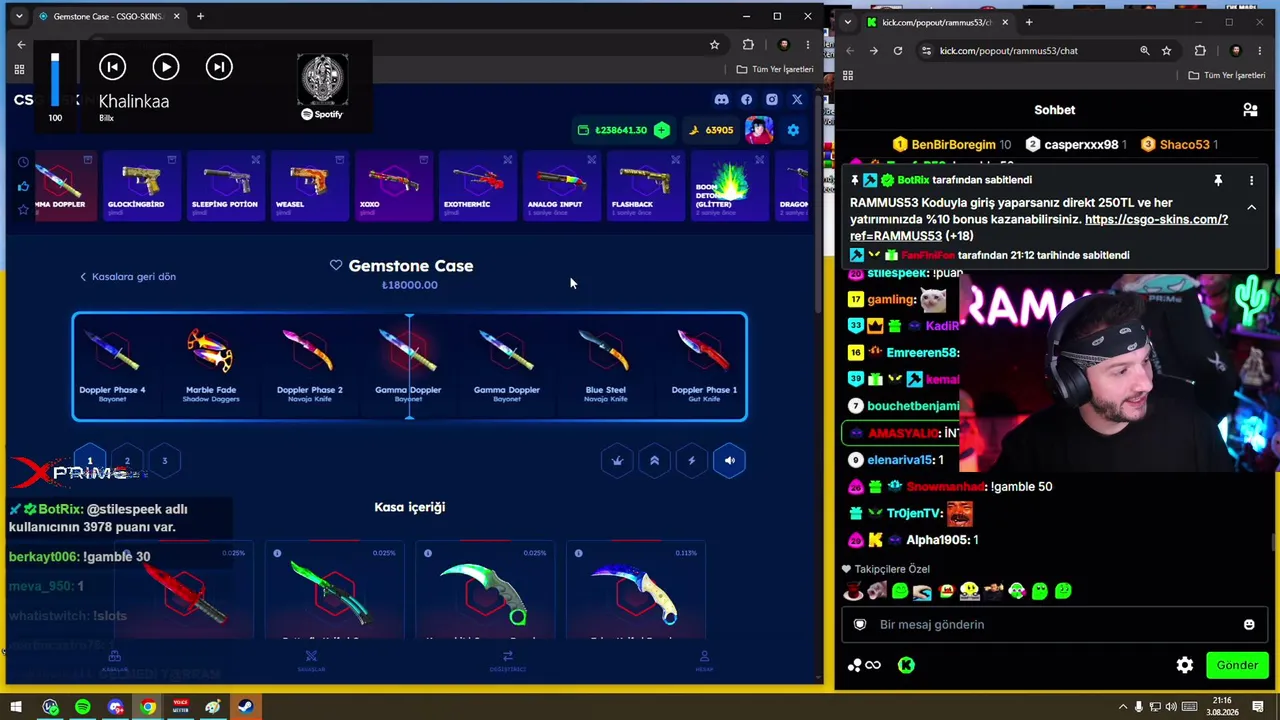Open the XOXO drop card
The width and height of the screenshot is (1280, 720).
[393, 187]
